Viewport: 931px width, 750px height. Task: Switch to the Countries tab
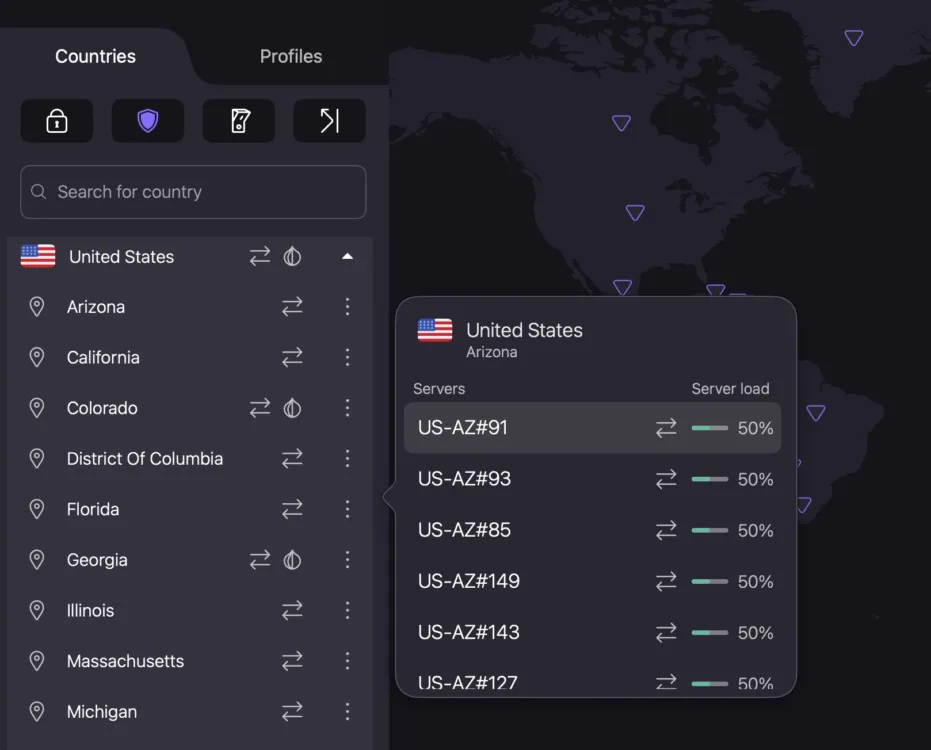tap(96, 56)
